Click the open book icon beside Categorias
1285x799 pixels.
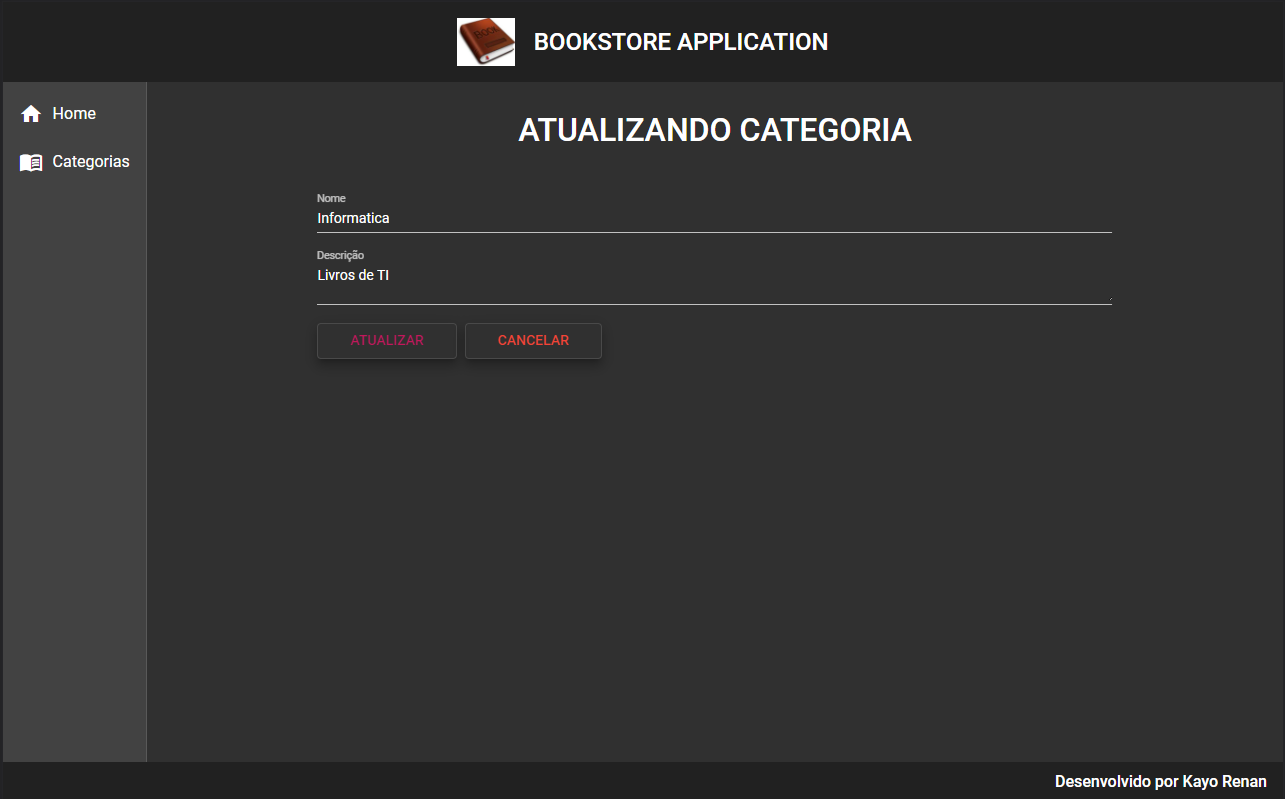click(30, 161)
